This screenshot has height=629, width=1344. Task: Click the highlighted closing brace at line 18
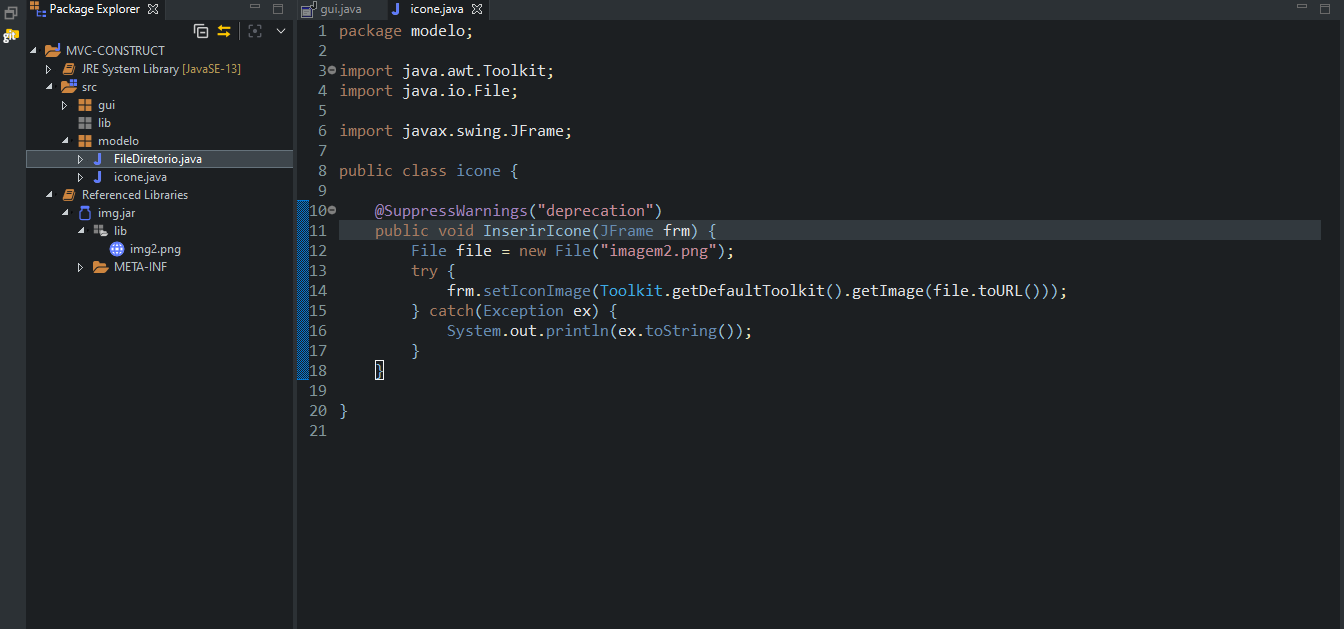coord(379,371)
